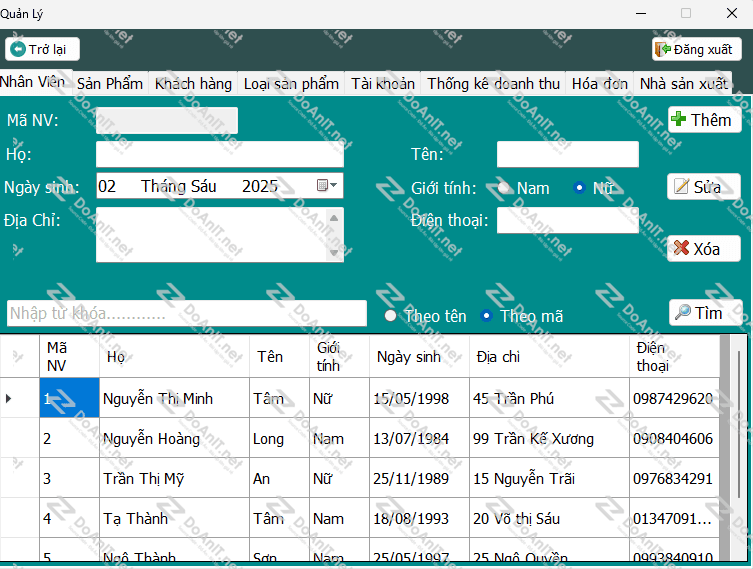This screenshot has height=569, width=753.
Task: Click the address box scroll up arrow
Action: pos(334,218)
